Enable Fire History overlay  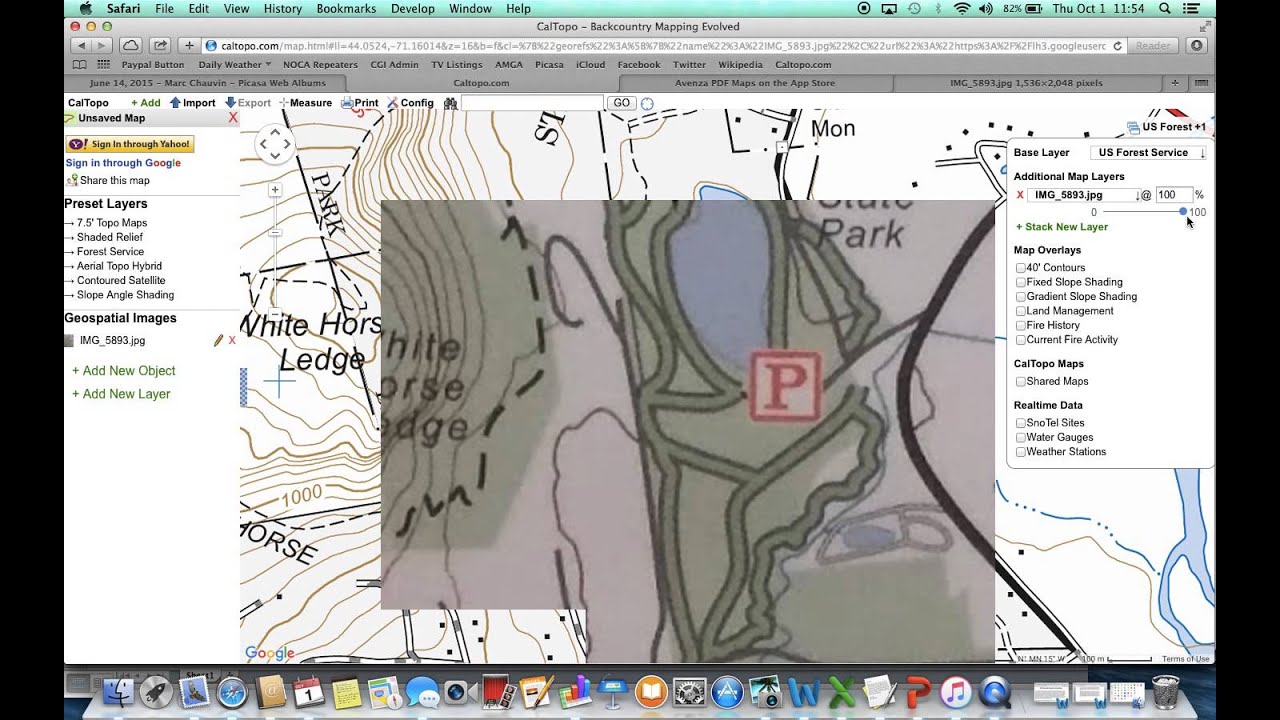1021,325
